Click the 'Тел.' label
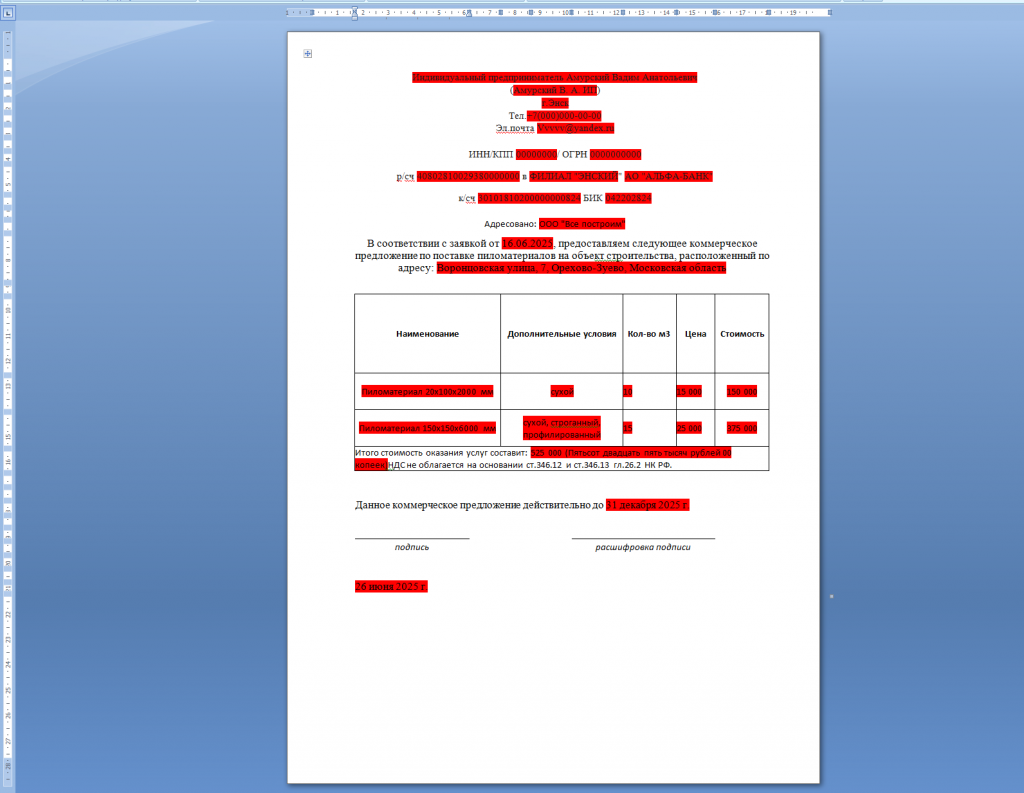1024x793 pixels. pyautogui.click(x=517, y=116)
